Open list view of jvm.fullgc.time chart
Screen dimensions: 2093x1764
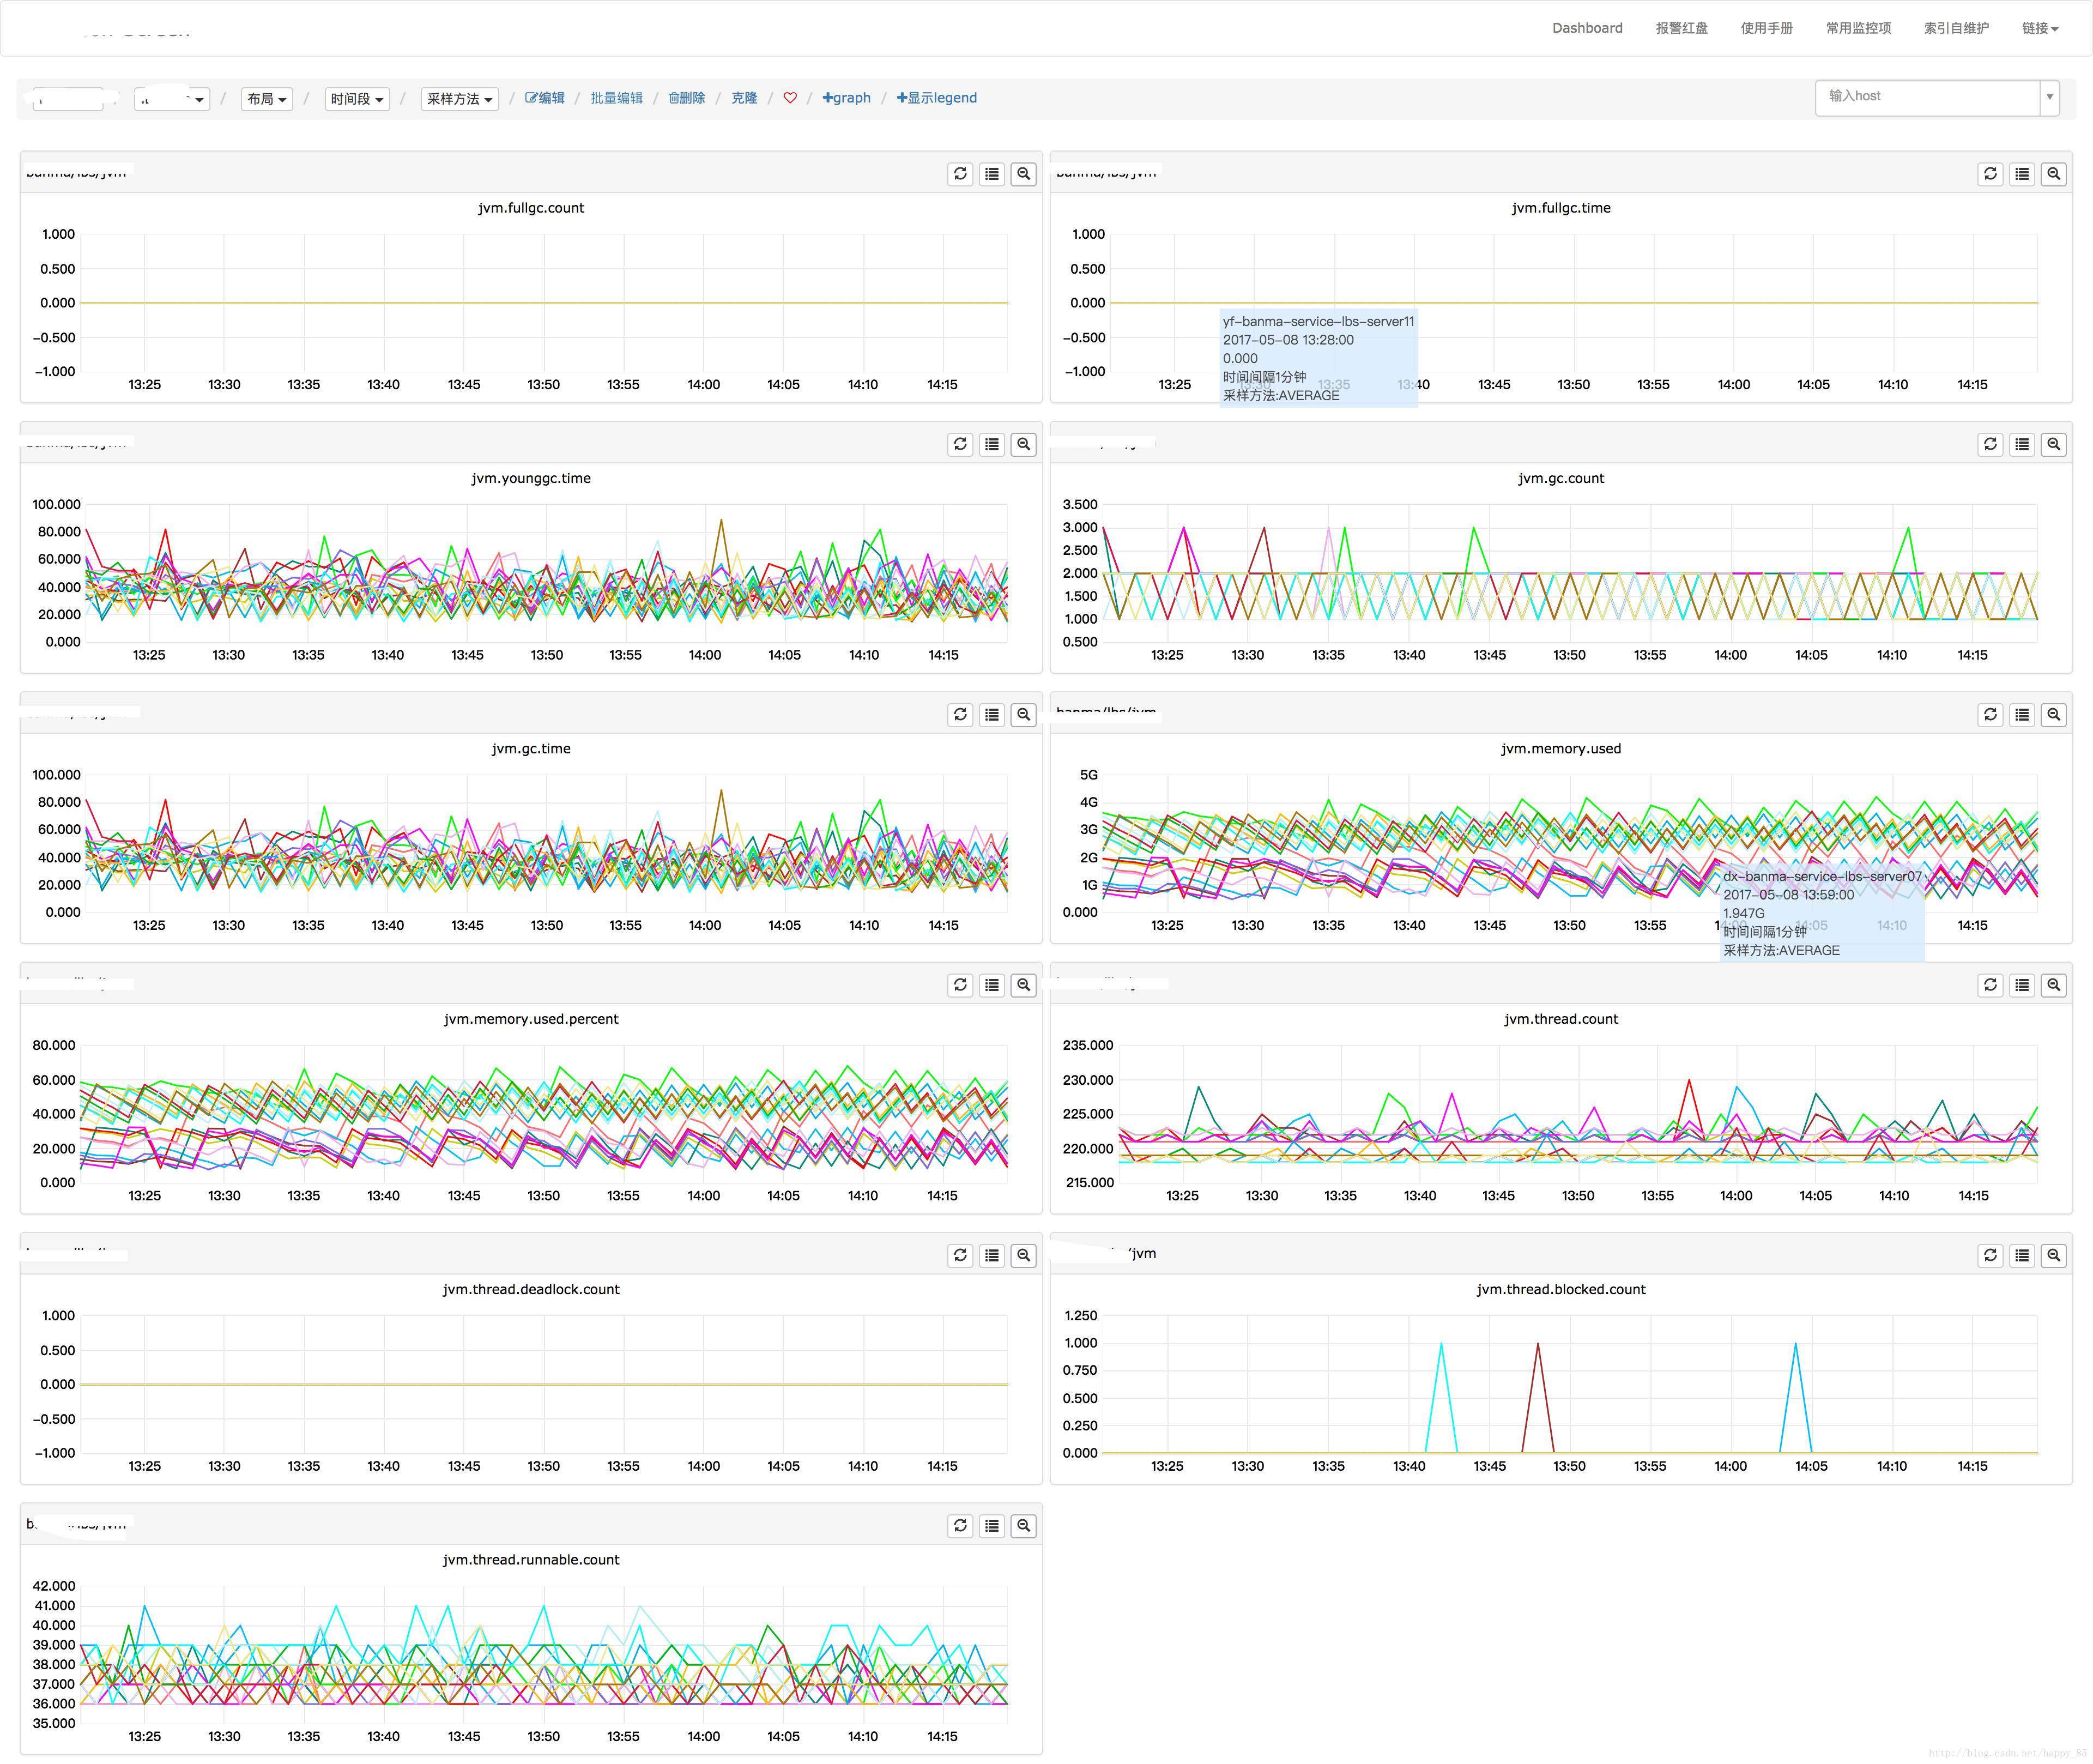2022,174
